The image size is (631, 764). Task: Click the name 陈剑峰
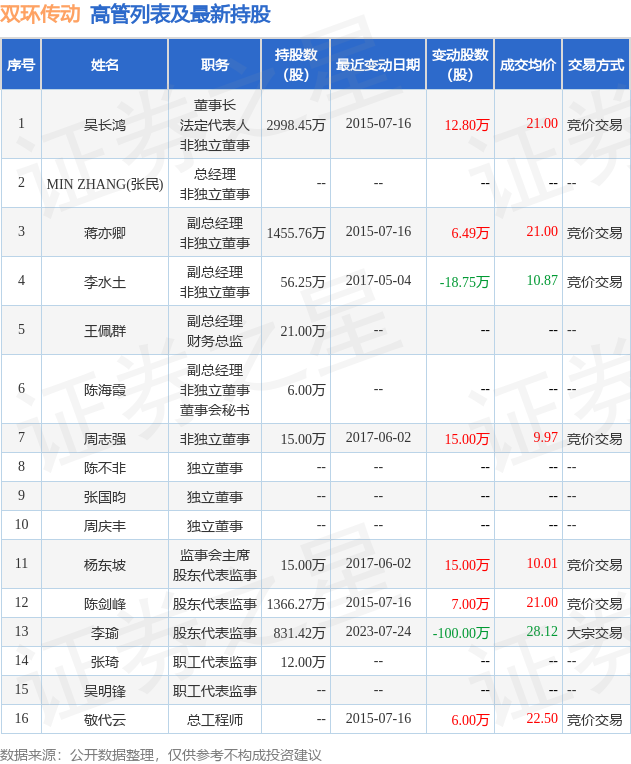tap(105, 604)
